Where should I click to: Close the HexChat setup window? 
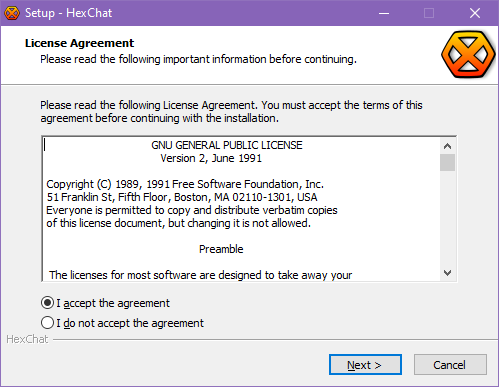pyautogui.click(x=475, y=13)
